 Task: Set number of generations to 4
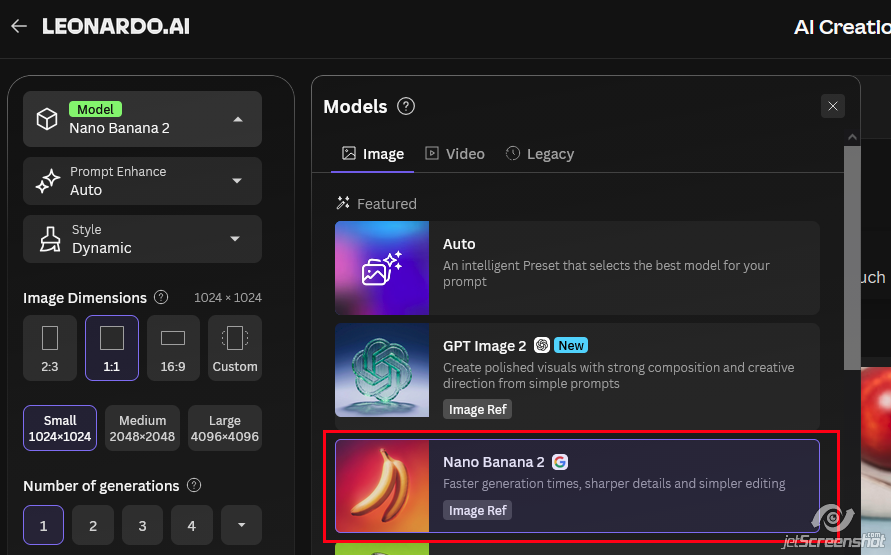[191, 525]
